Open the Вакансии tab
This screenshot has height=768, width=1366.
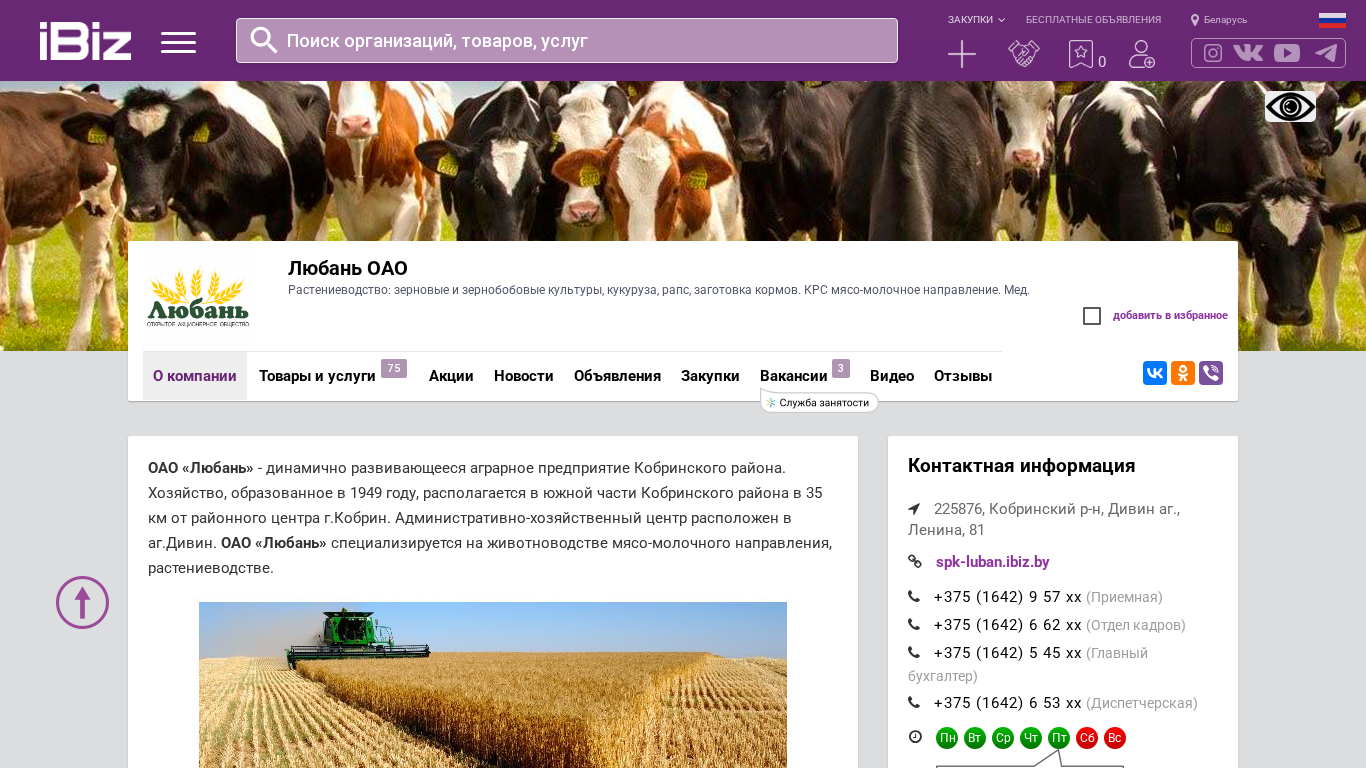tap(793, 376)
